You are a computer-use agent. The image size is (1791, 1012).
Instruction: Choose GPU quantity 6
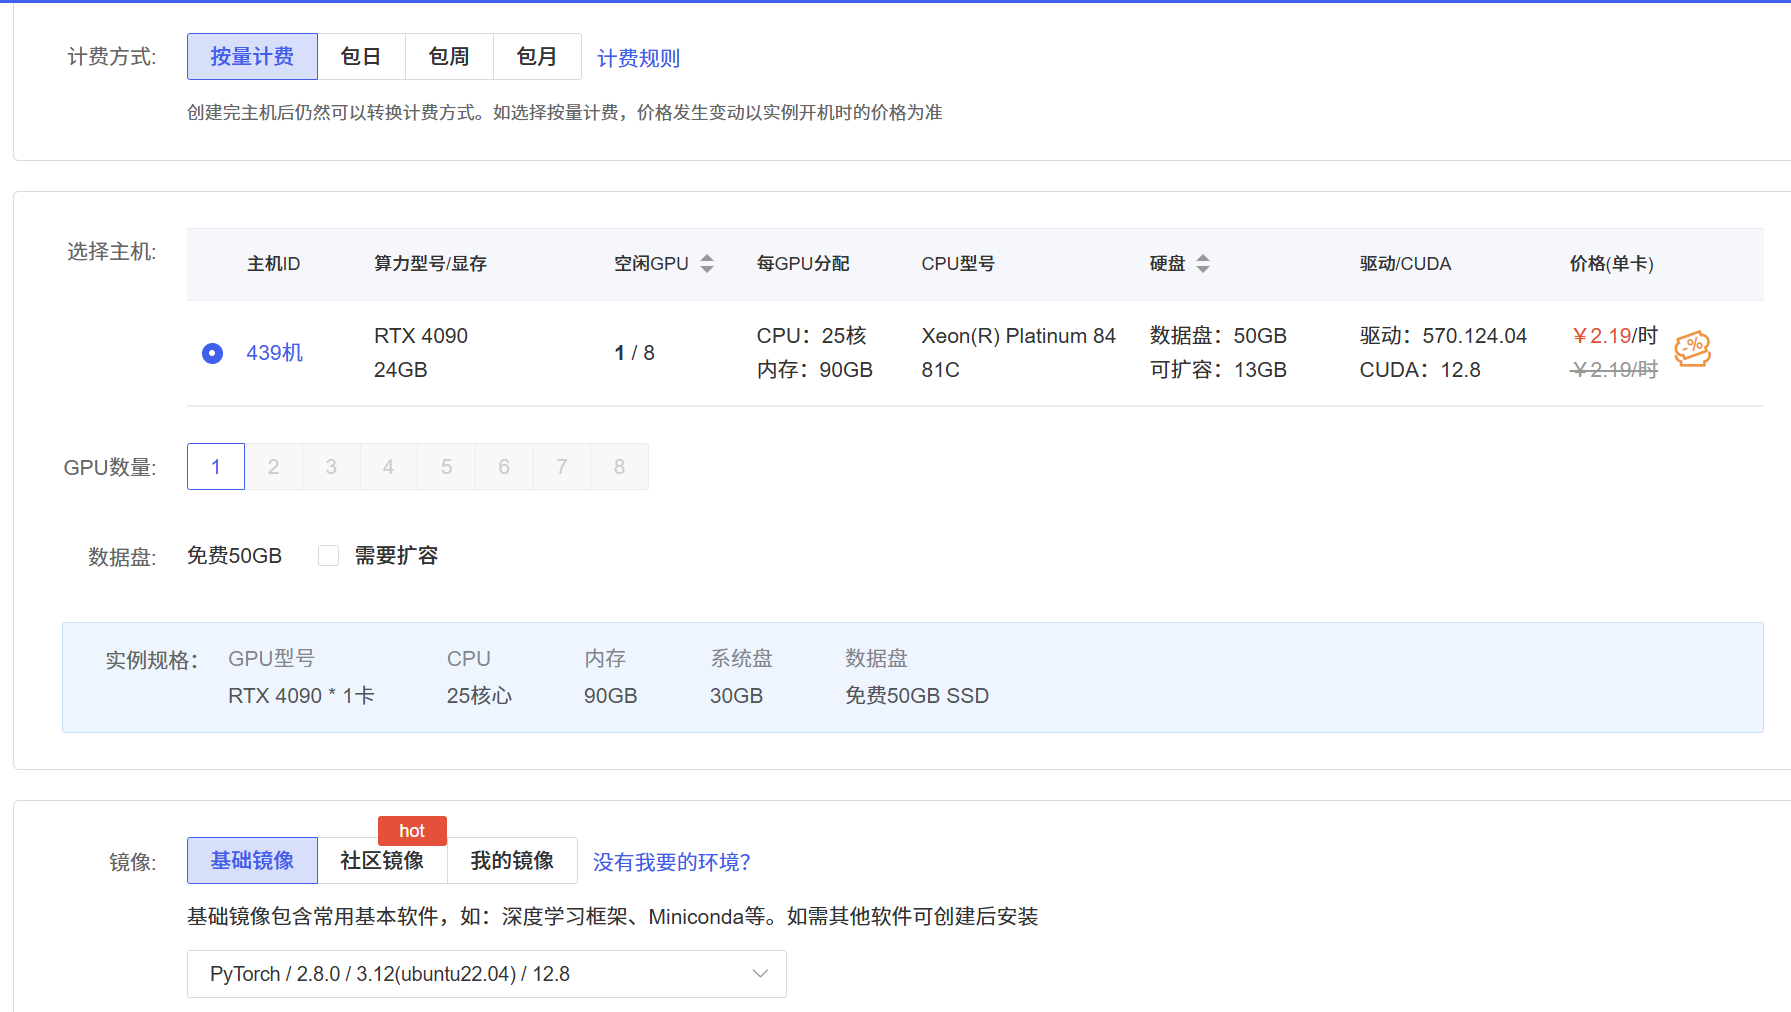tap(504, 467)
